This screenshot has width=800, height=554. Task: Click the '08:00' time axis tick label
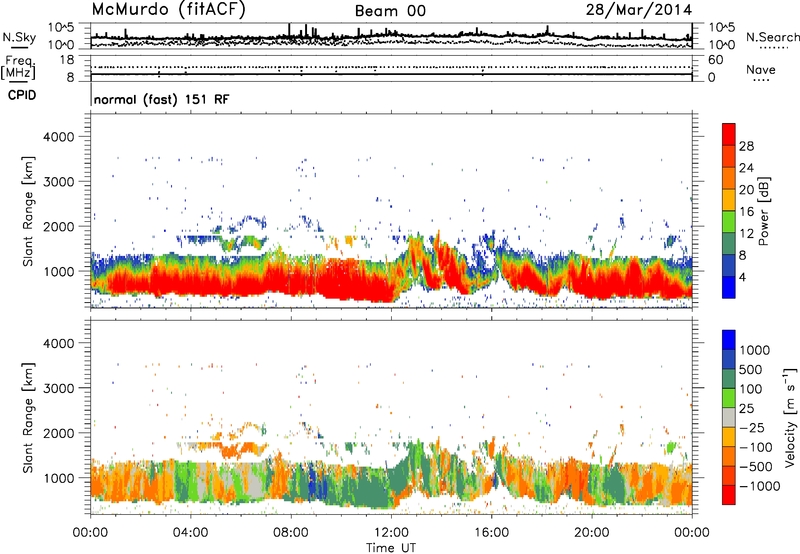pos(290,533)
